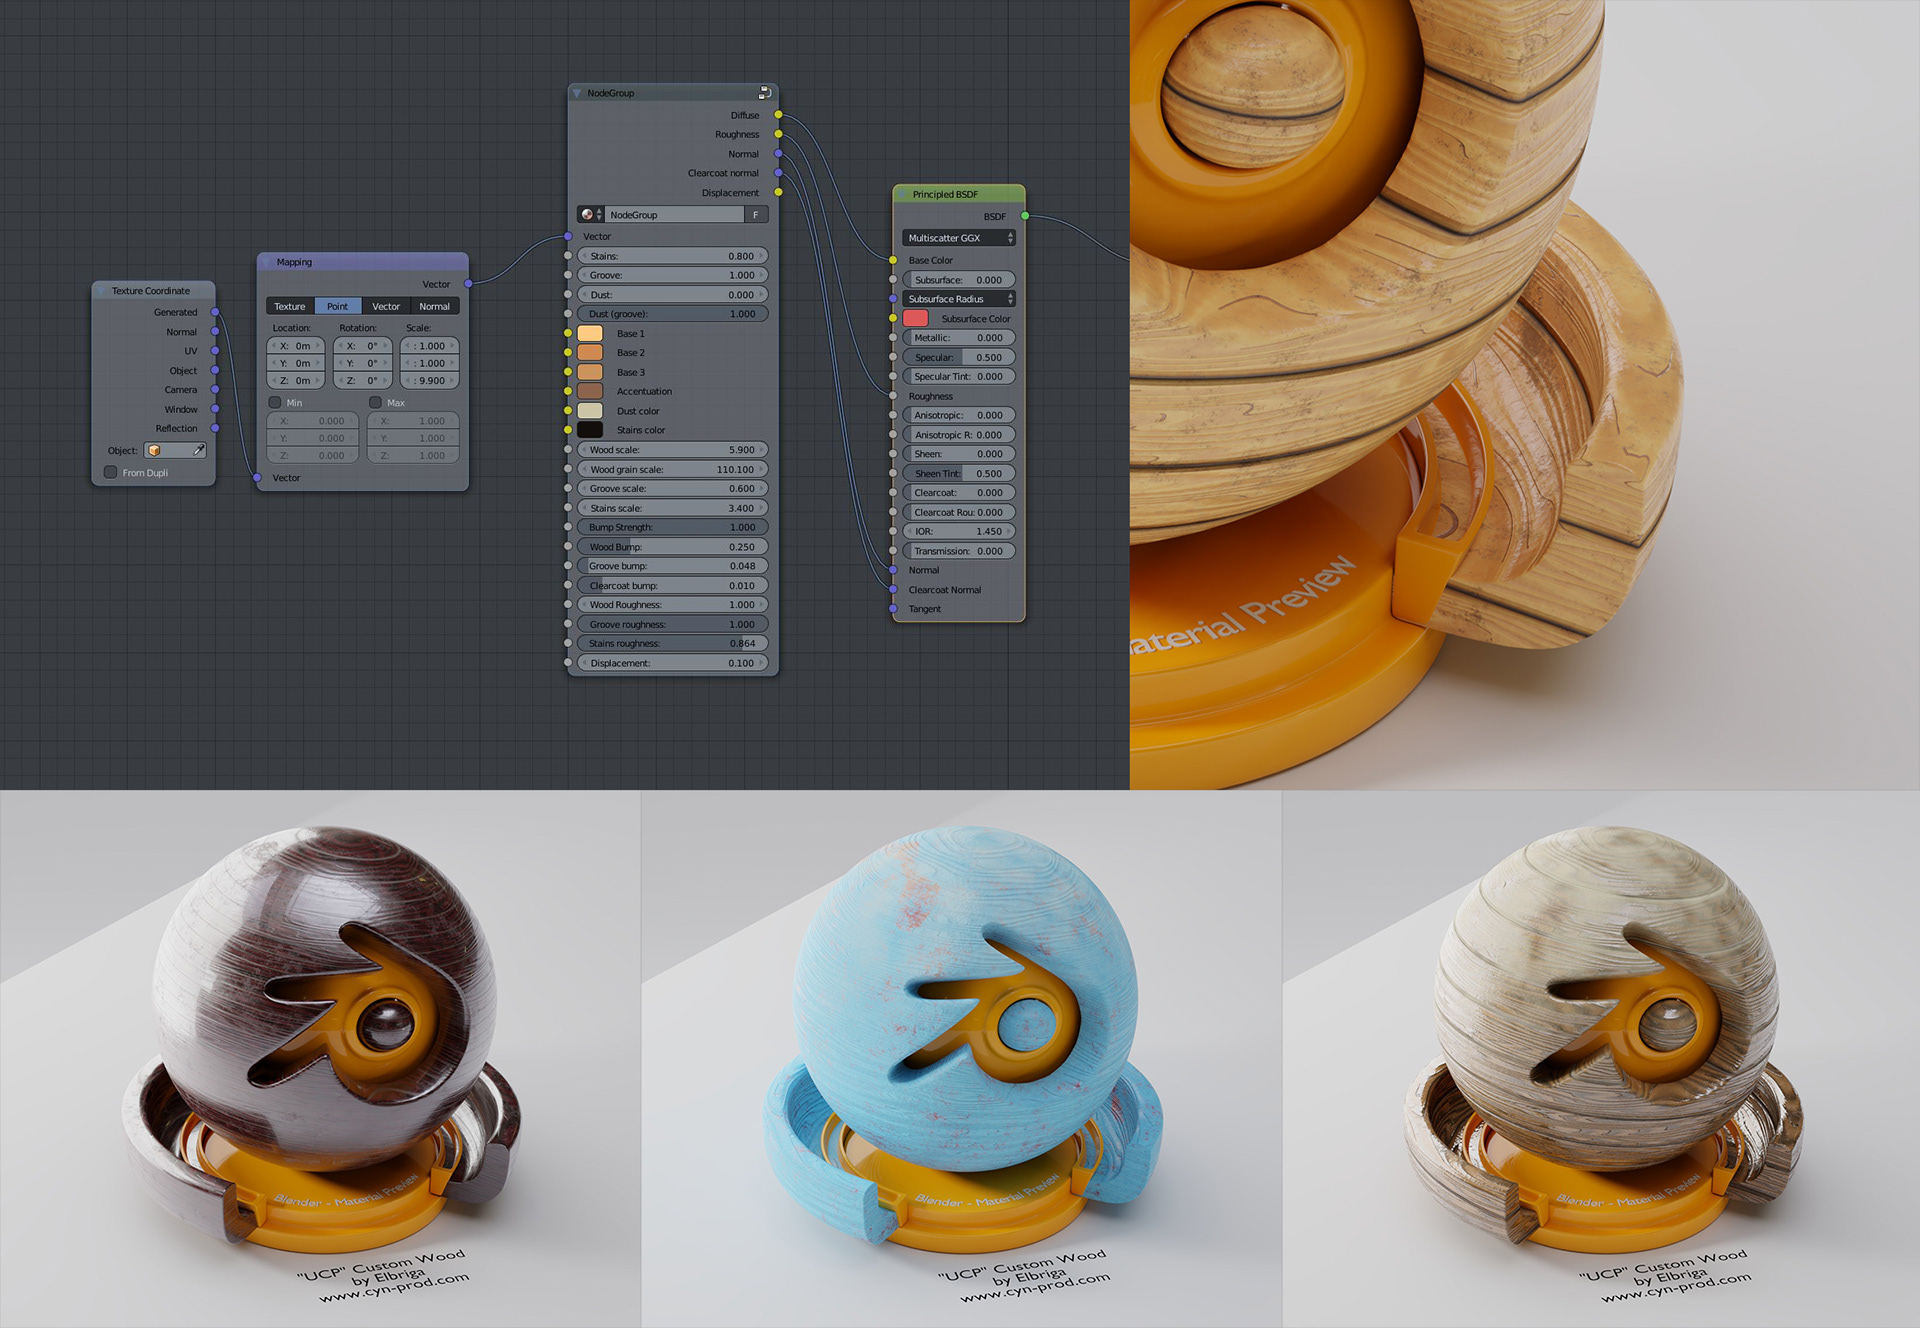The width and height of the screenshot is (1920, 1328).
Task: Click the Base Color input socket
Action: click(x=893, y=260)
